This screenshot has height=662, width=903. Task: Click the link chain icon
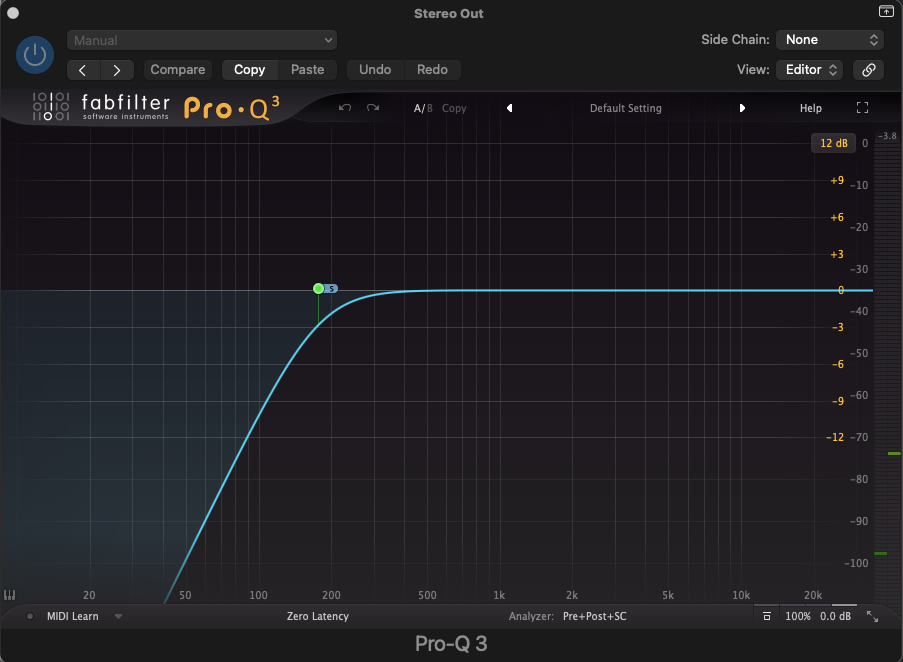click(868, 70)
